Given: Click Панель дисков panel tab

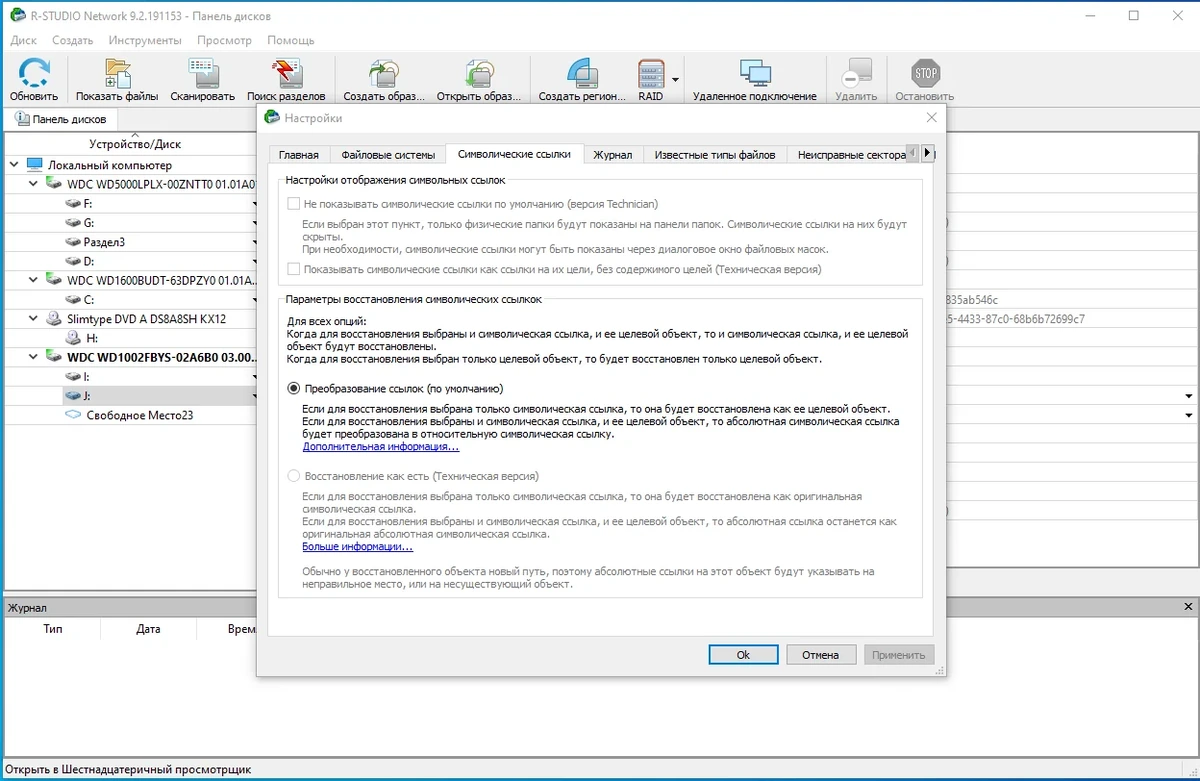Looking at the screenshot, I should click(60, 119).
